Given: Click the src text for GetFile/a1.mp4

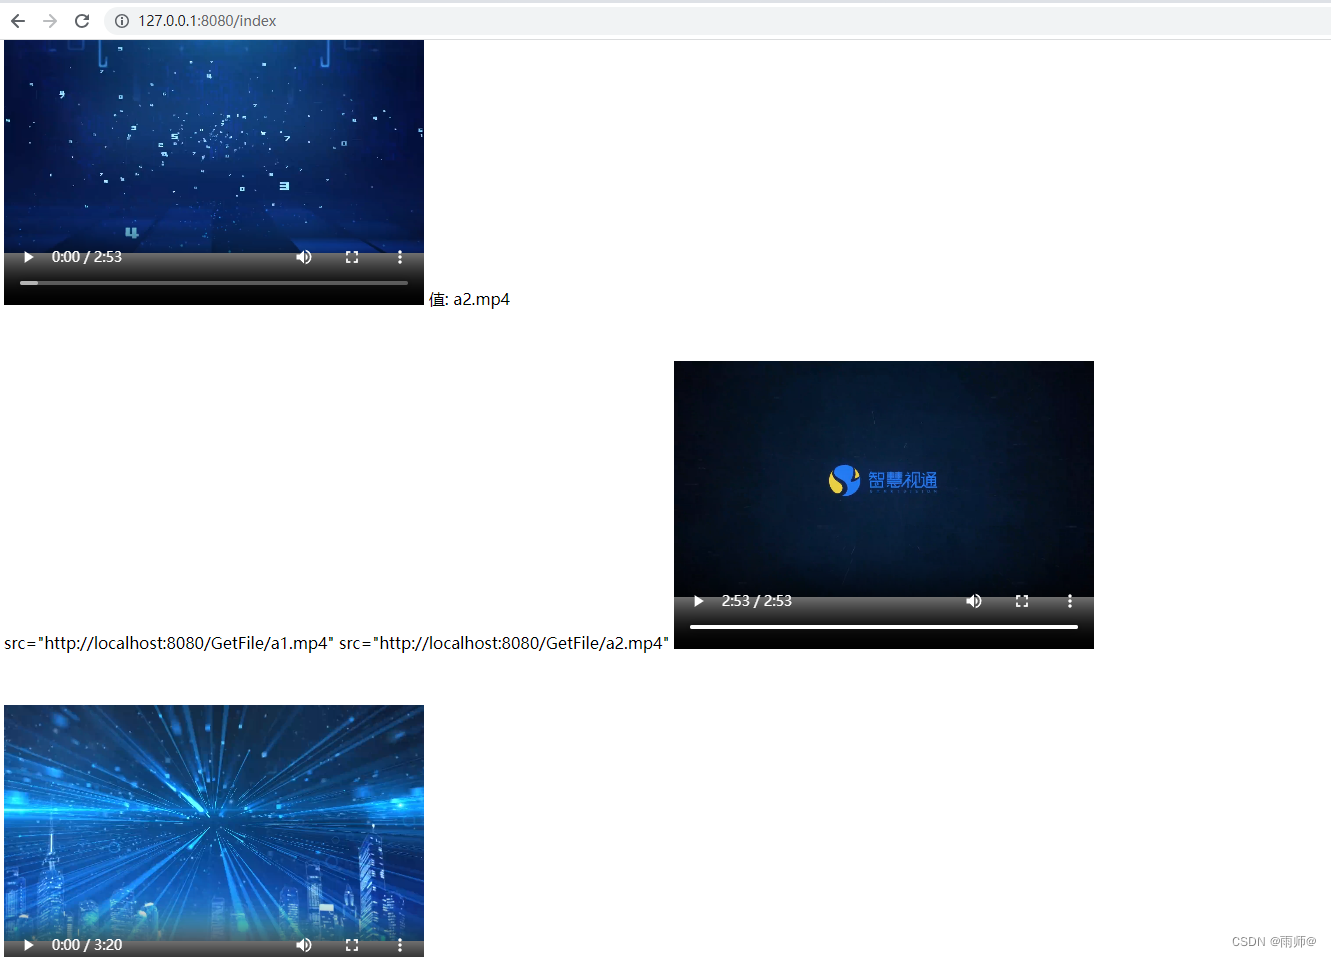Looking at the screenshot, I should 169,643.
